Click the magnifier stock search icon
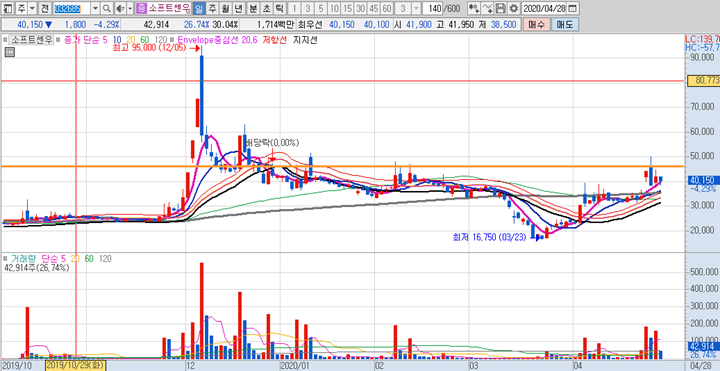 click(x=106, y=8)
